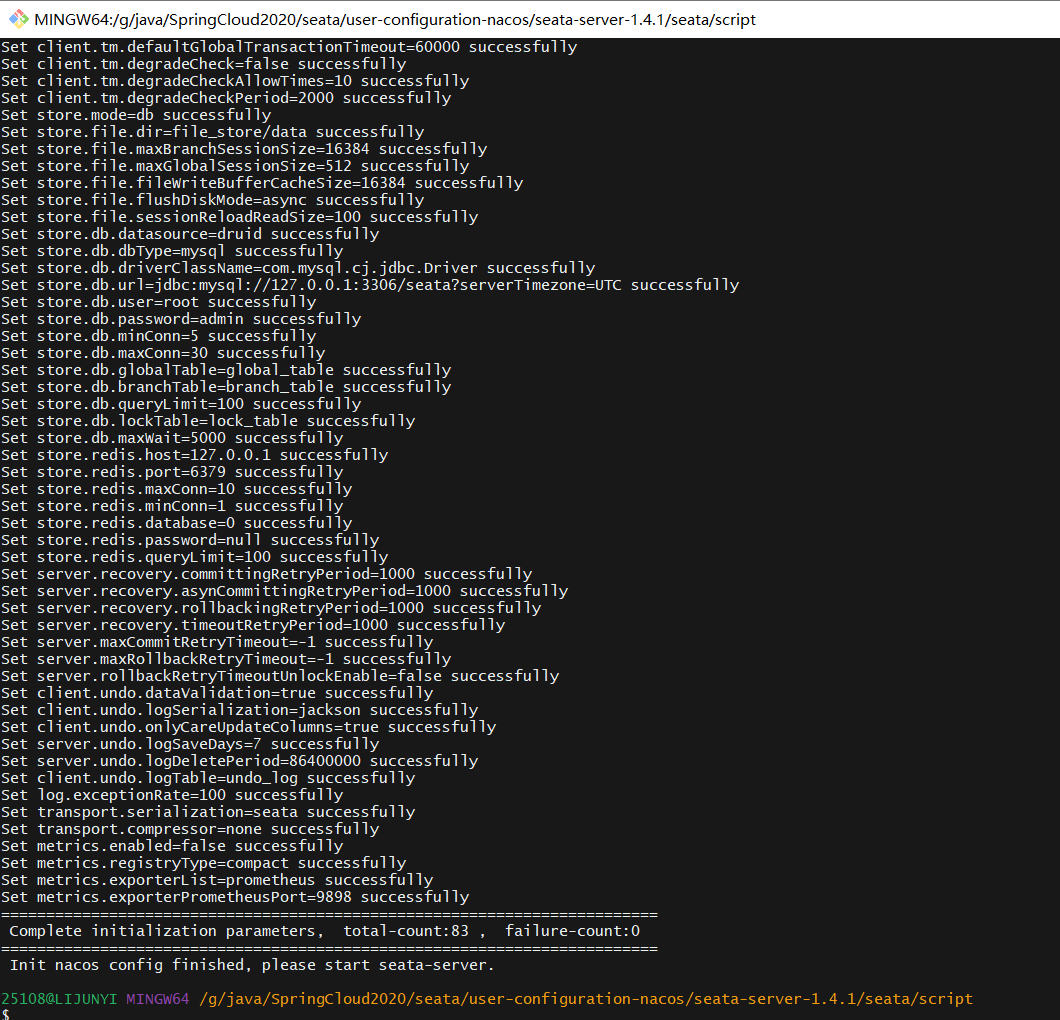The image size is (1060, 1020).
Task: Click the 'store.mode=db' output line
Action: [x=136, y=115]
